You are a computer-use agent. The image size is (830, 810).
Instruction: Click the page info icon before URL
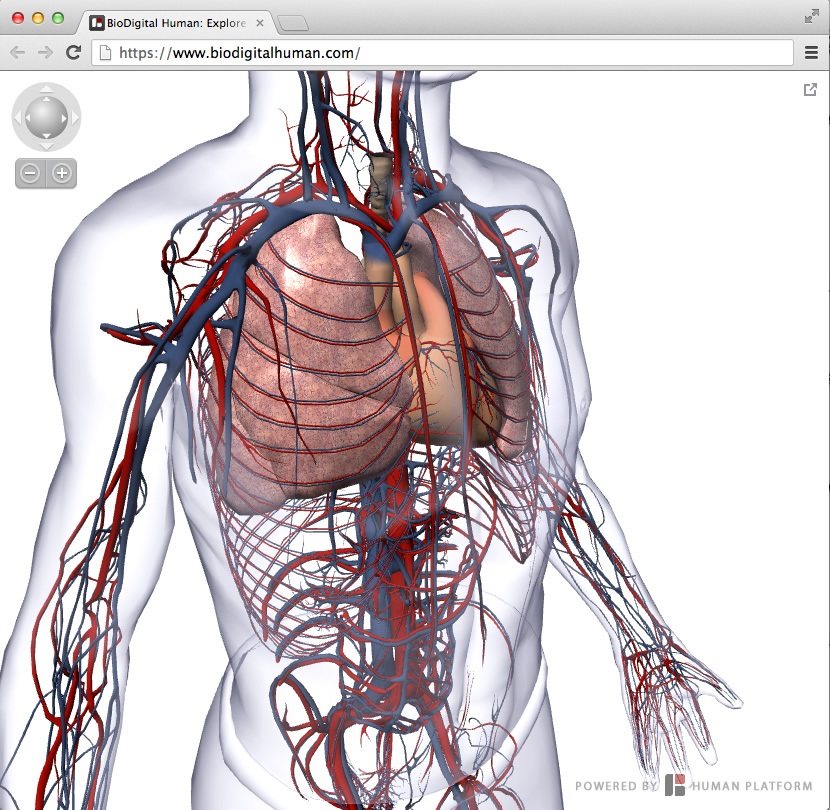coord(105,53)
